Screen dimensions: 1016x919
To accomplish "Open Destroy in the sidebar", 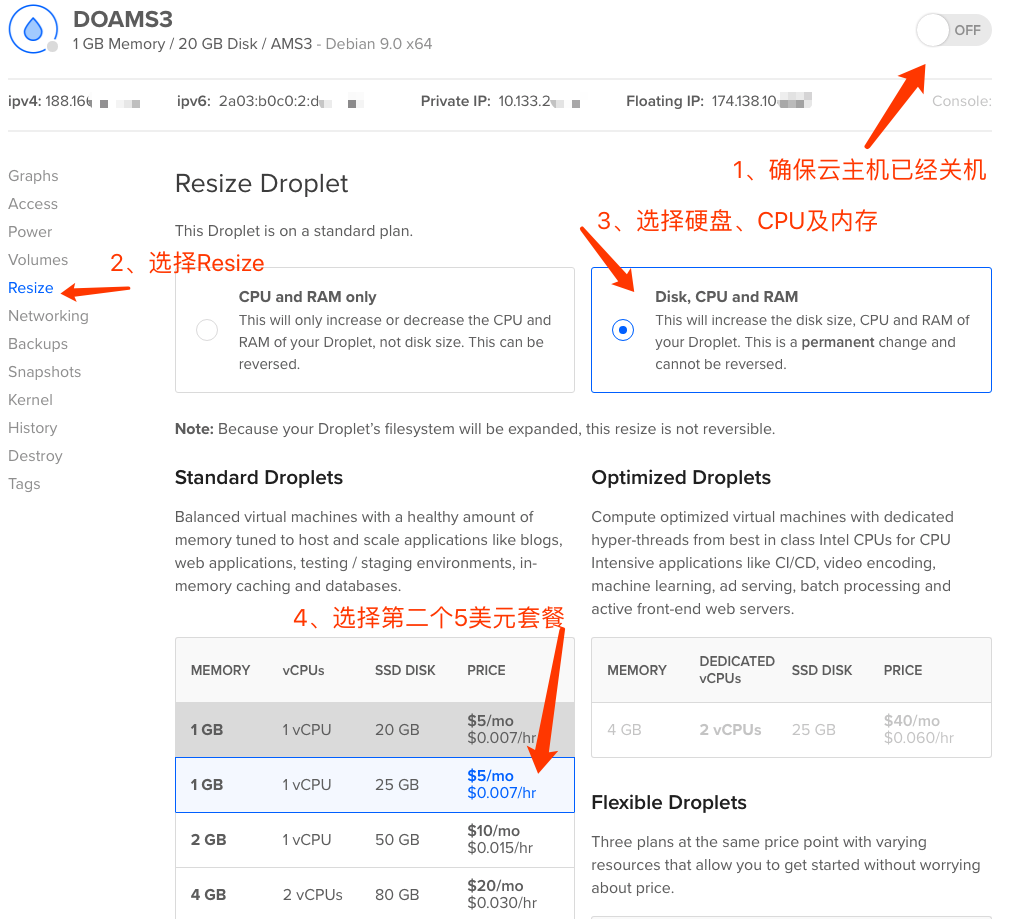I will click(x=36, y=456).
